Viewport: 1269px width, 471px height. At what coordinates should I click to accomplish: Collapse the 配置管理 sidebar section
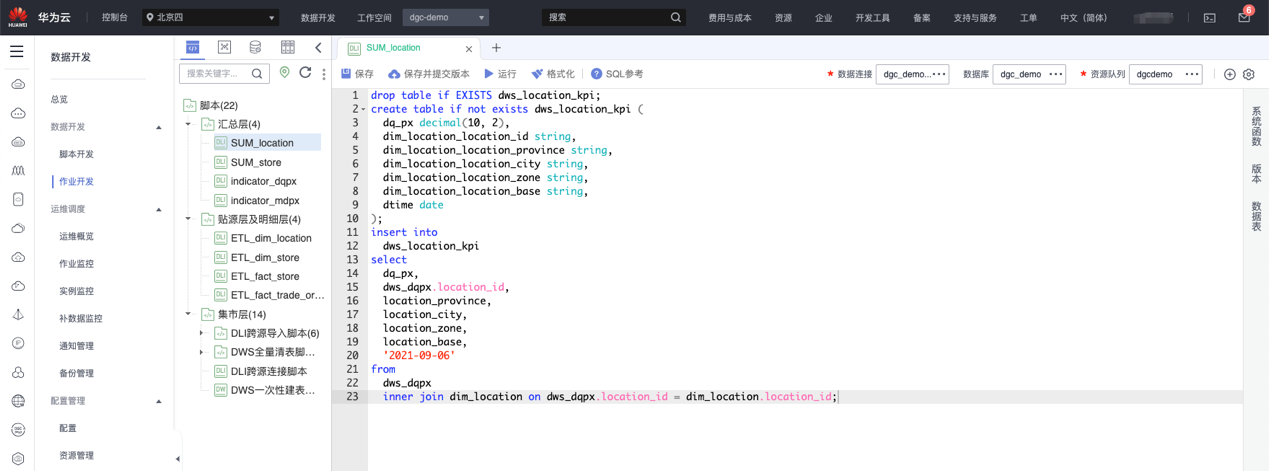[x=159, y=401]
